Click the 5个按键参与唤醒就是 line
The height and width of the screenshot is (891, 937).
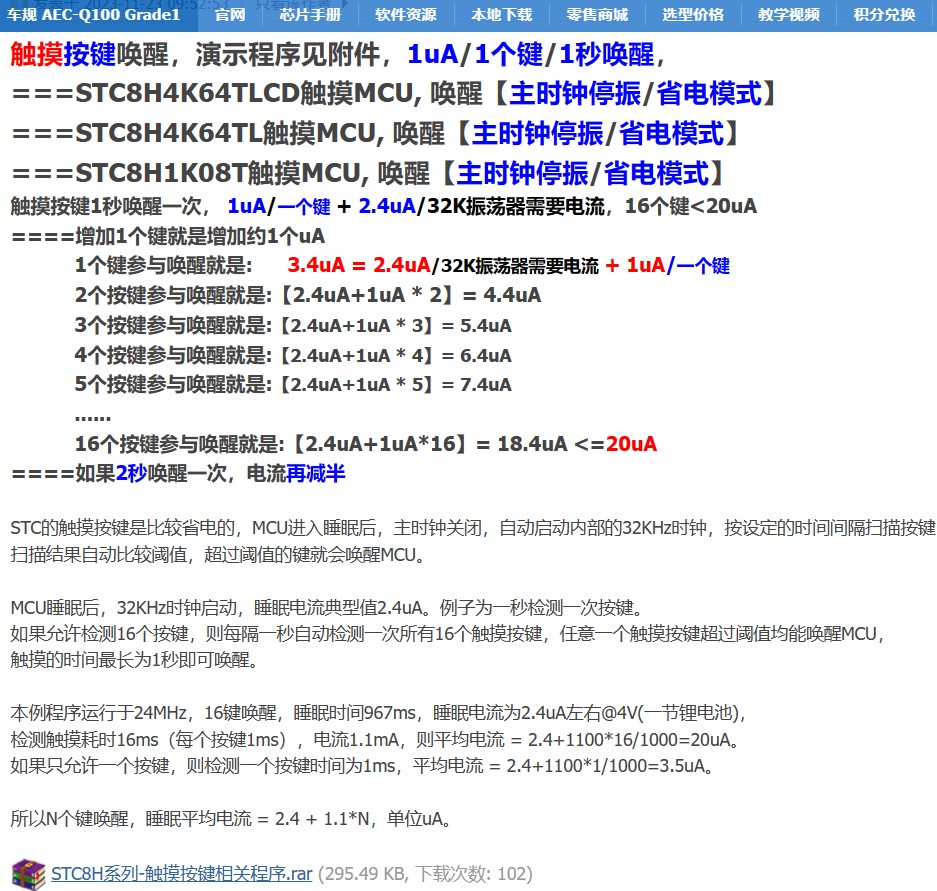tap(293, 384)
